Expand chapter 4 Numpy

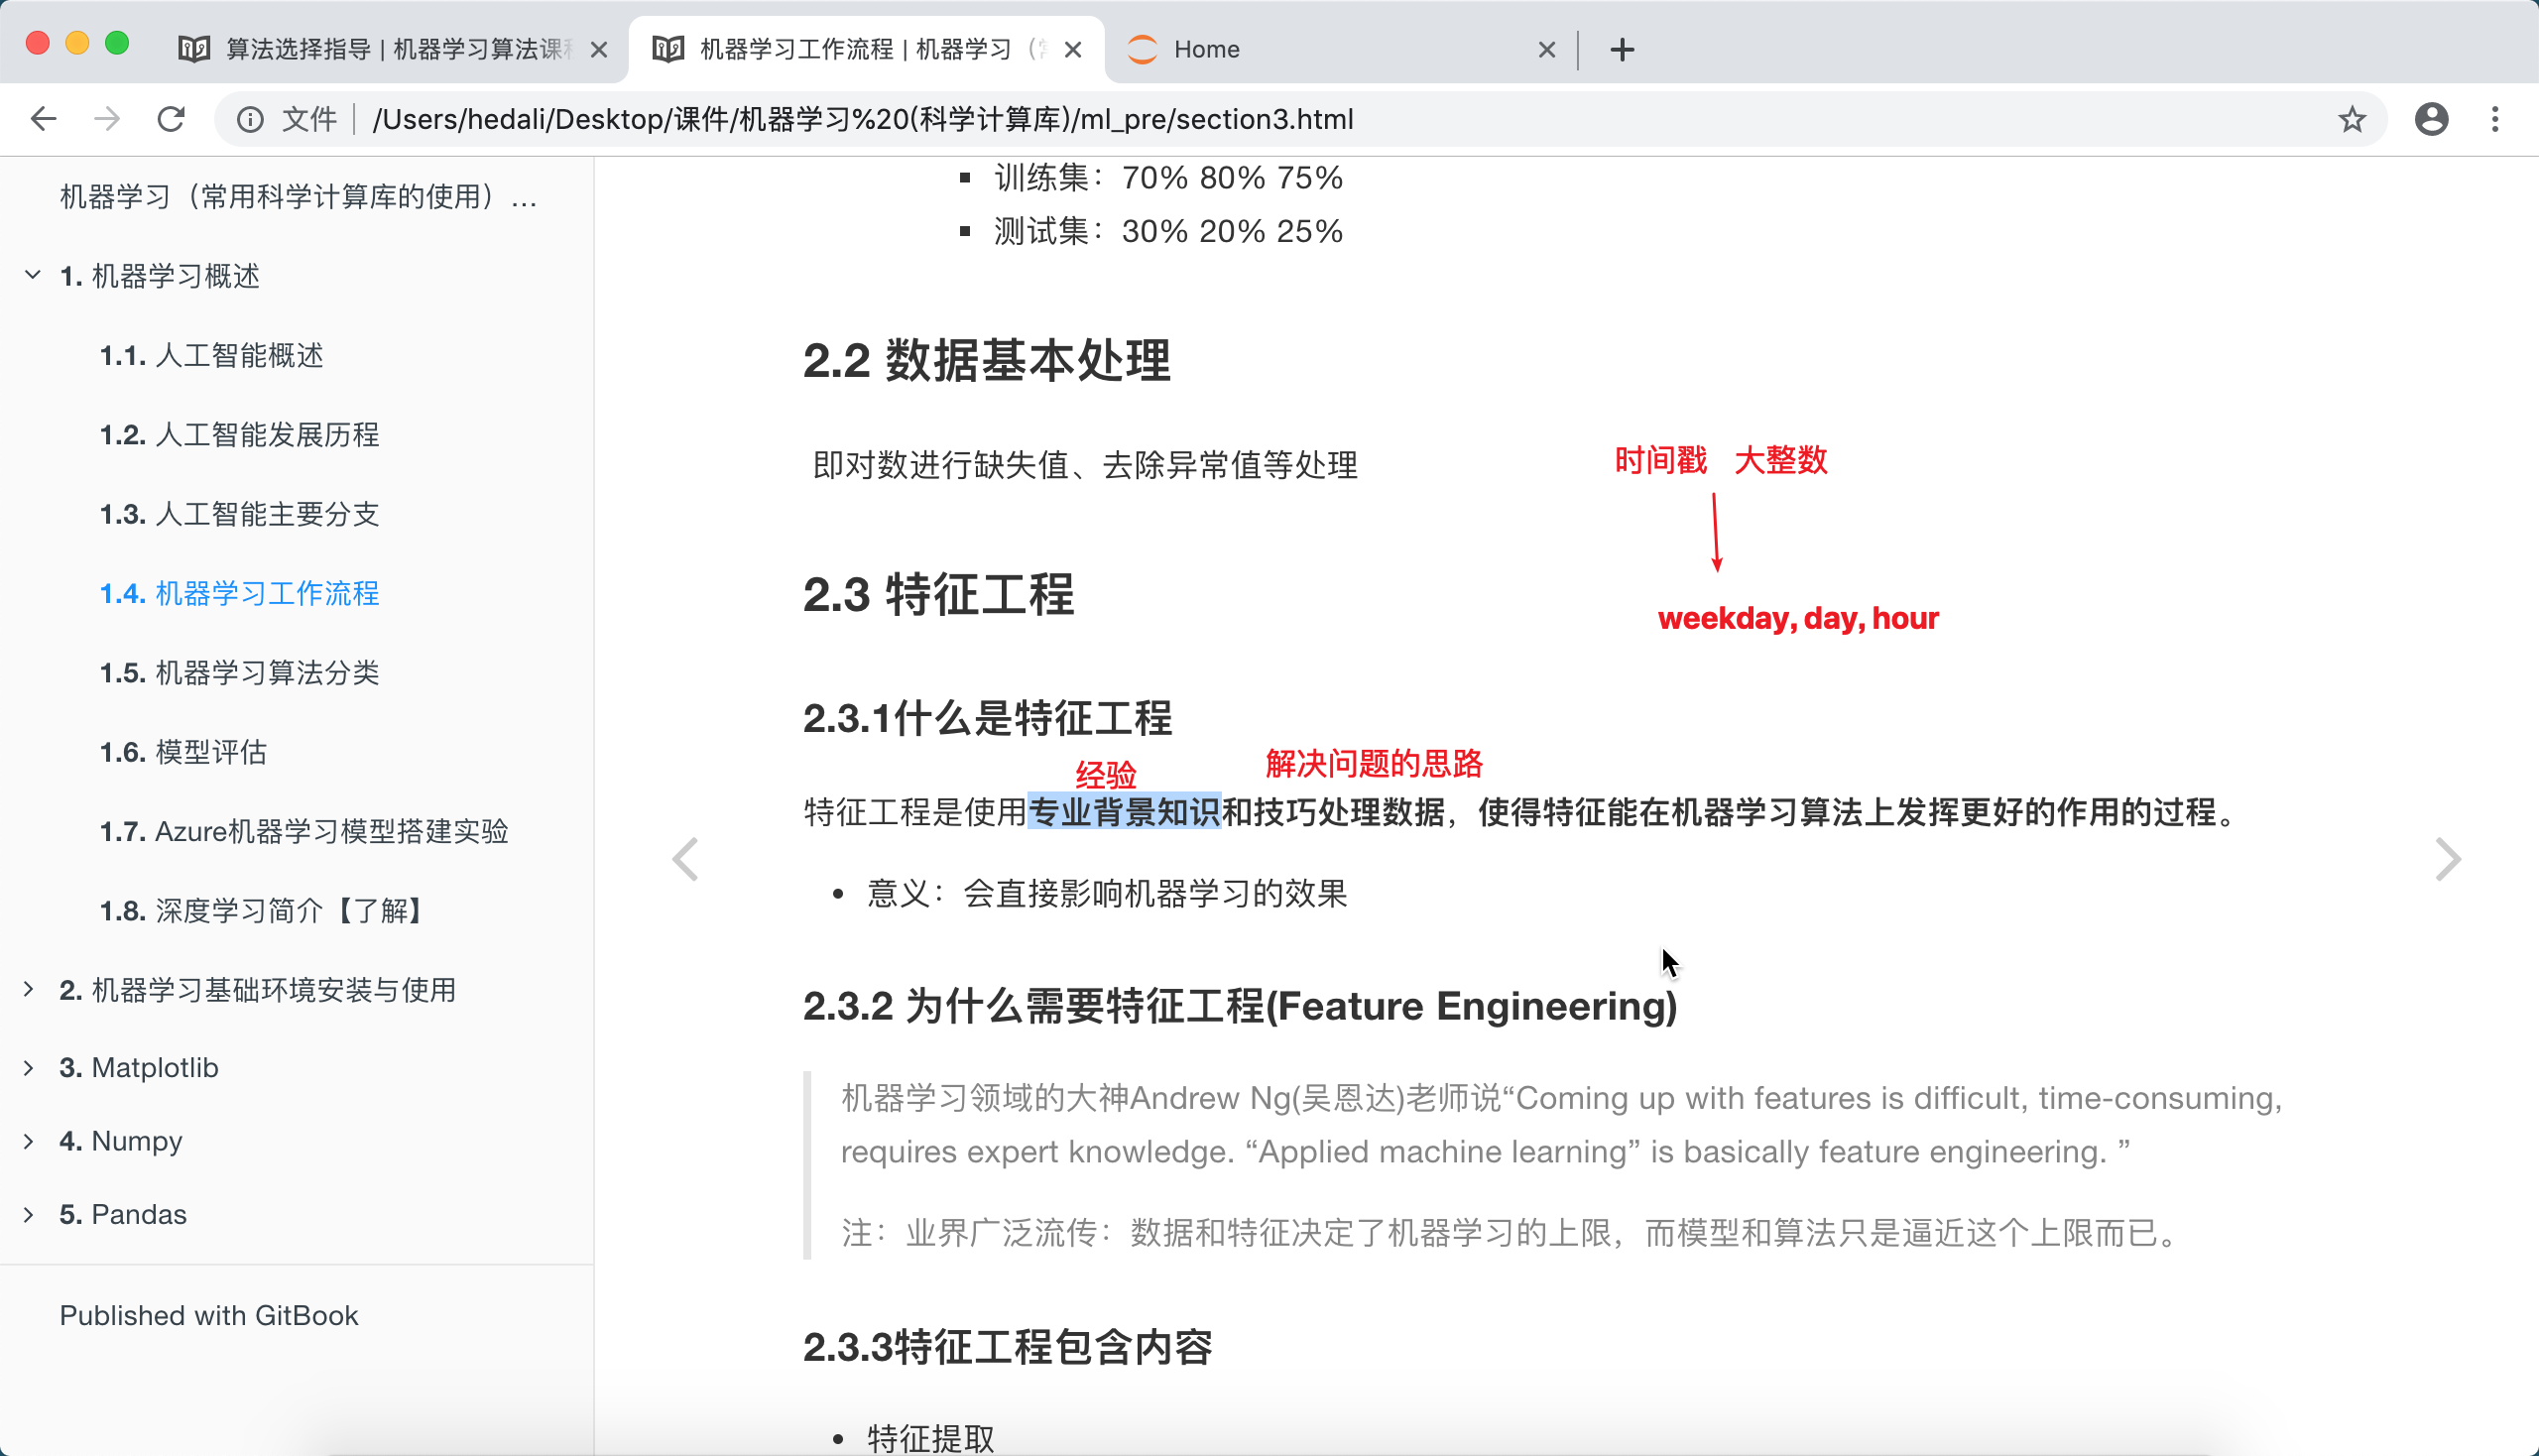point(29,1140)
